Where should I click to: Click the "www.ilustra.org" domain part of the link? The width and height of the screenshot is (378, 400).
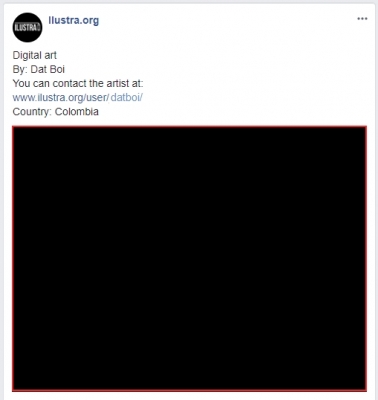(49, 97)
